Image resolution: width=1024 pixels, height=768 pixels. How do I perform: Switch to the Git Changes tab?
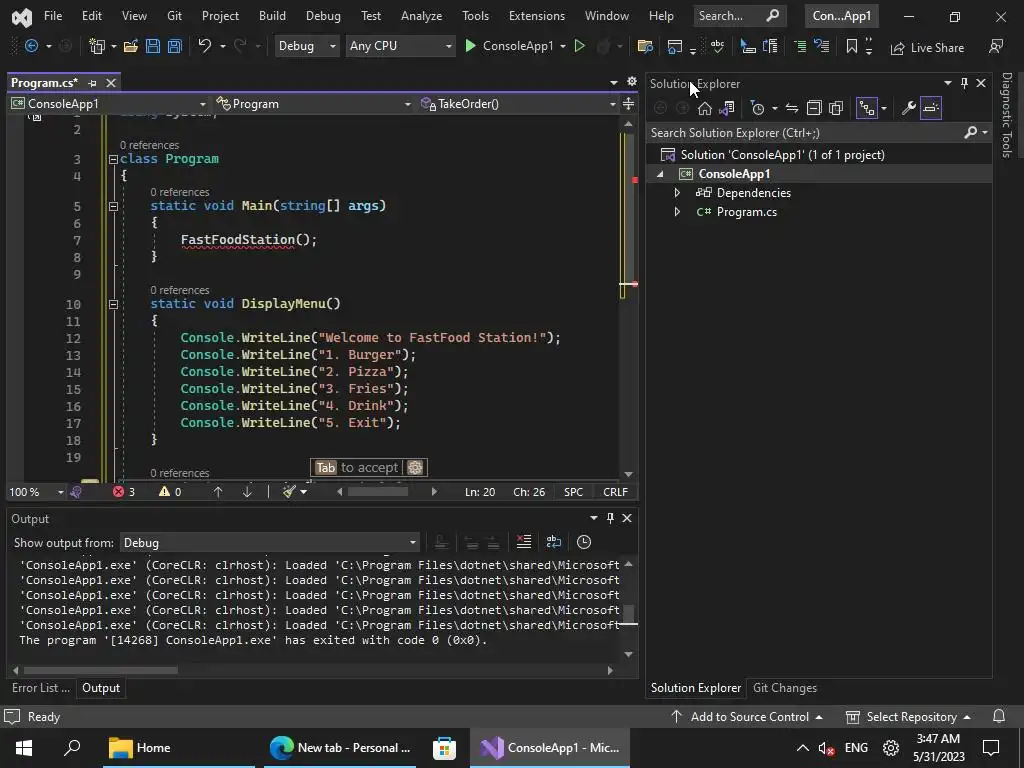coord(784,688)
